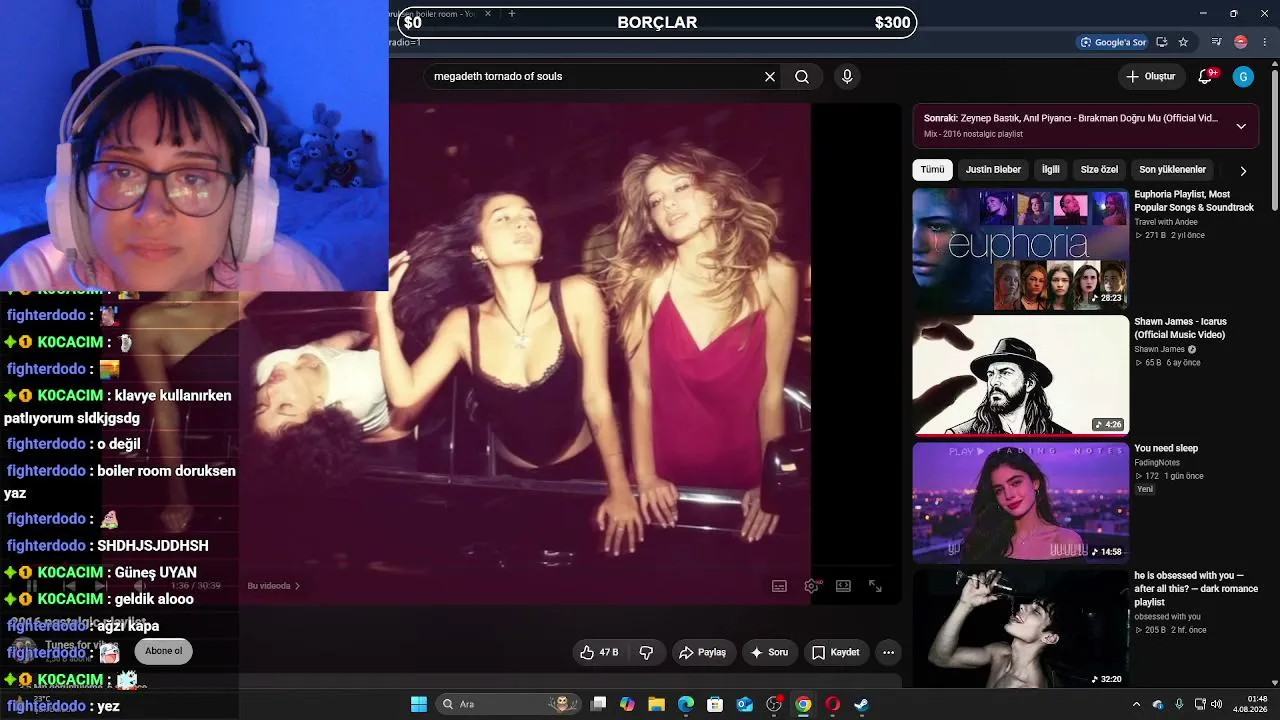Open the YouTube account avatar menu

1243,77
